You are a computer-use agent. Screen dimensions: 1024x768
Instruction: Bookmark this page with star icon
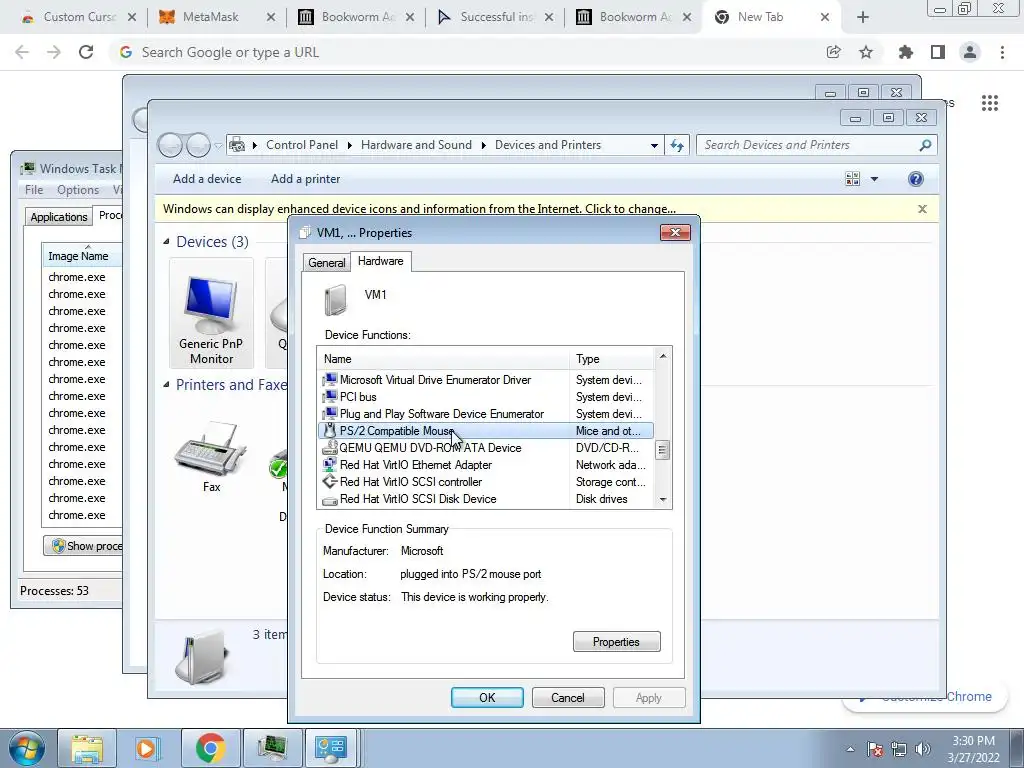point(865,52)
